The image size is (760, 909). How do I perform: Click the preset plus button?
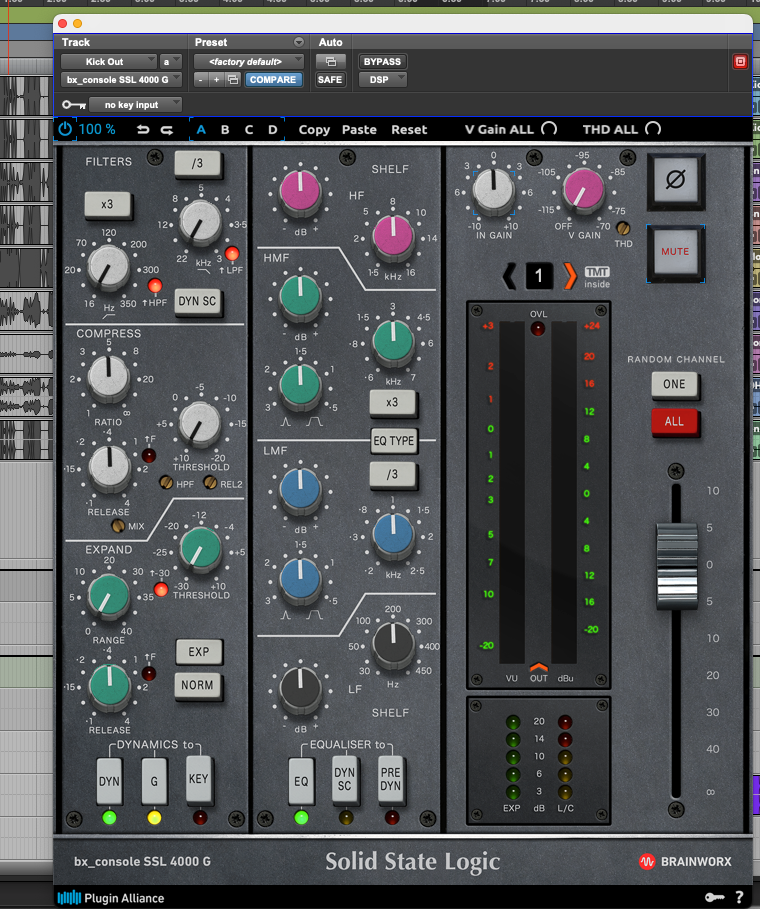(x=216, y=79)
